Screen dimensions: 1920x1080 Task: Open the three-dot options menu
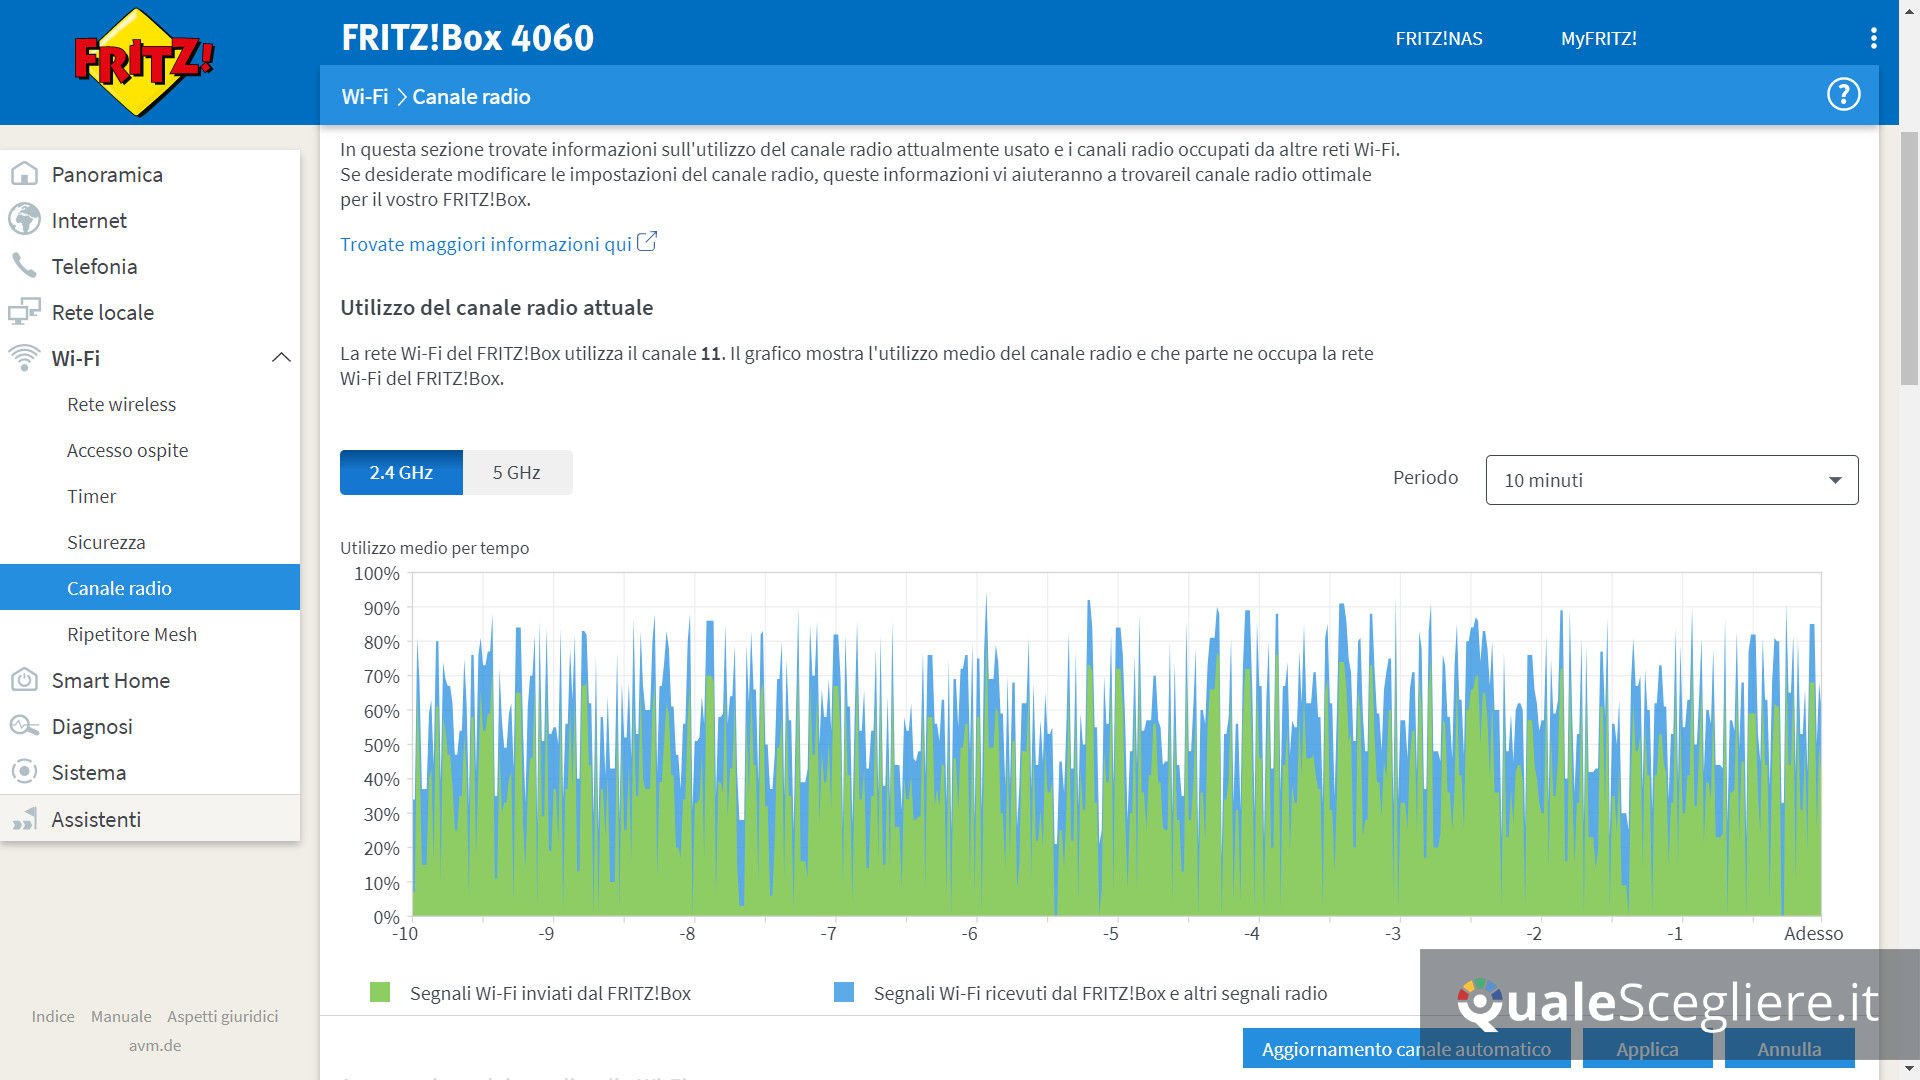coord(1873,38)
